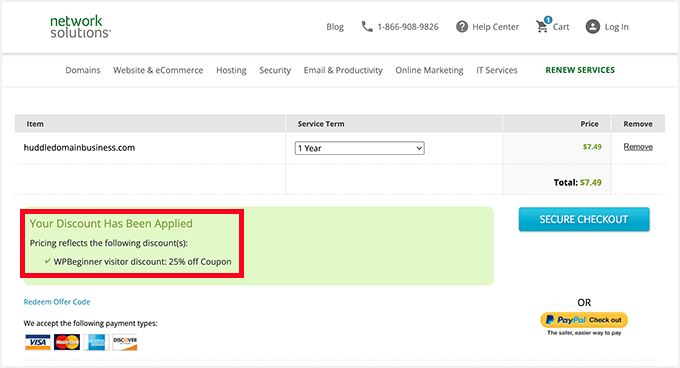This screenshot has width=680, height=368.
Task: Click the Total: $7.49 amount
Action: click(x=577, y=182)
